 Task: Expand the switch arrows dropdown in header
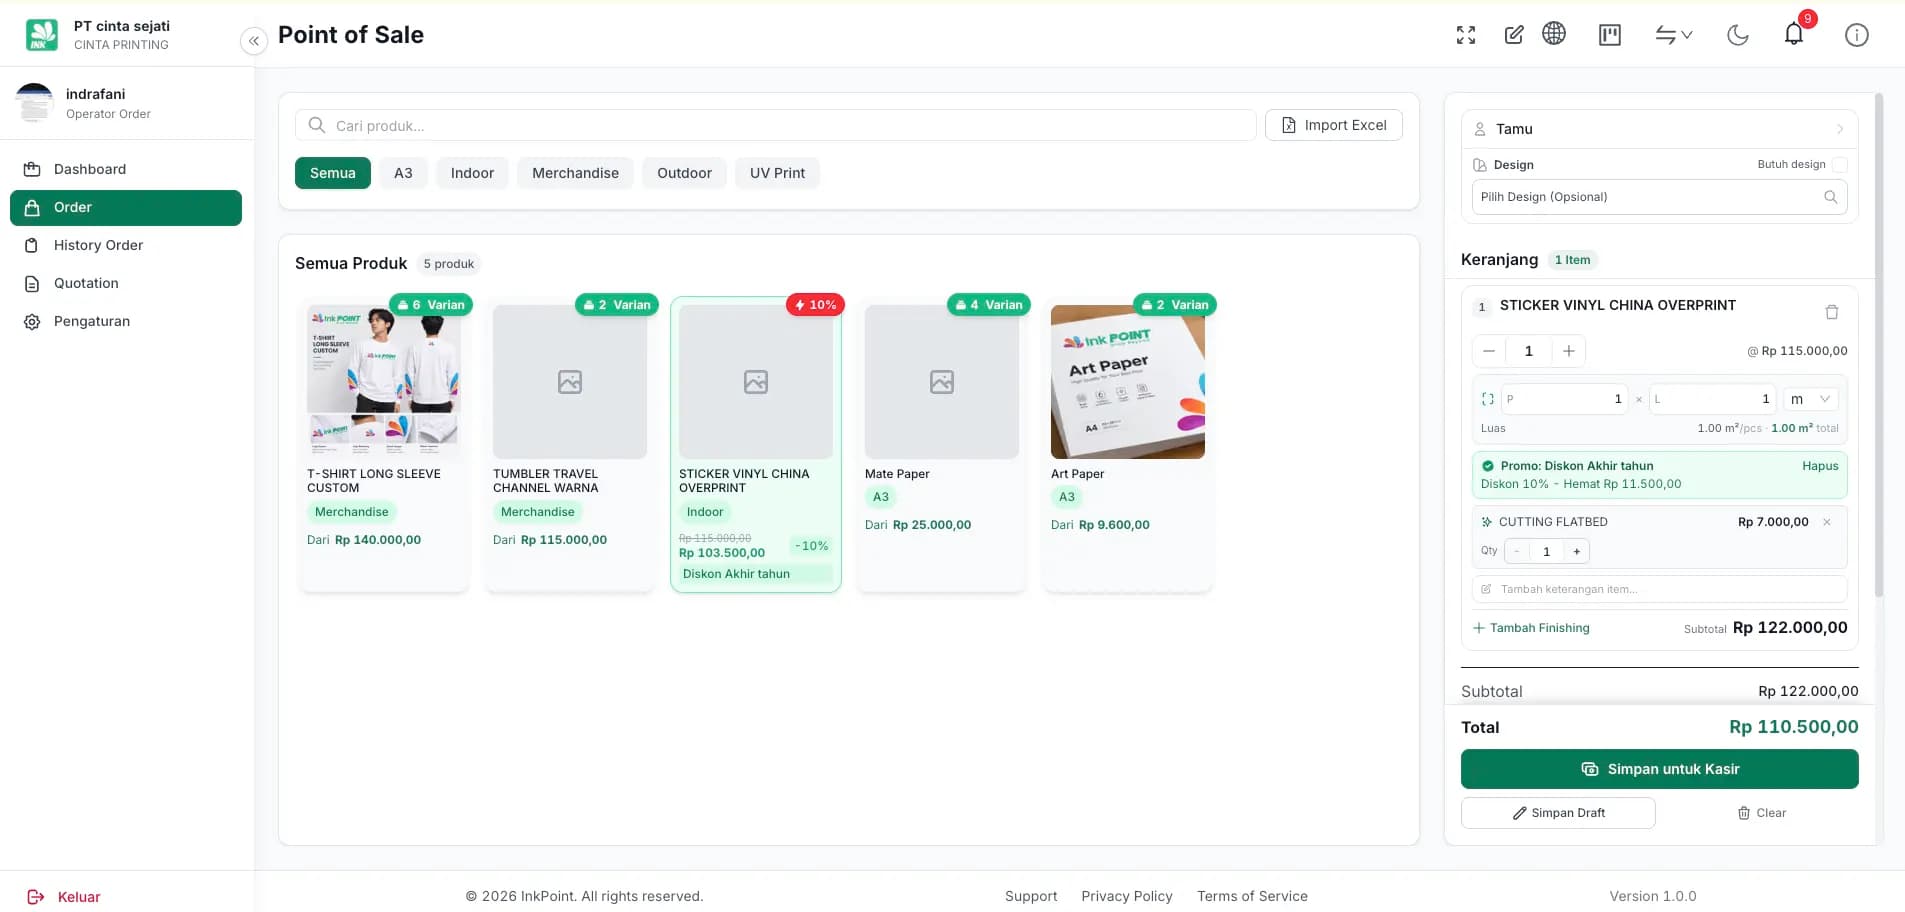1673,35
